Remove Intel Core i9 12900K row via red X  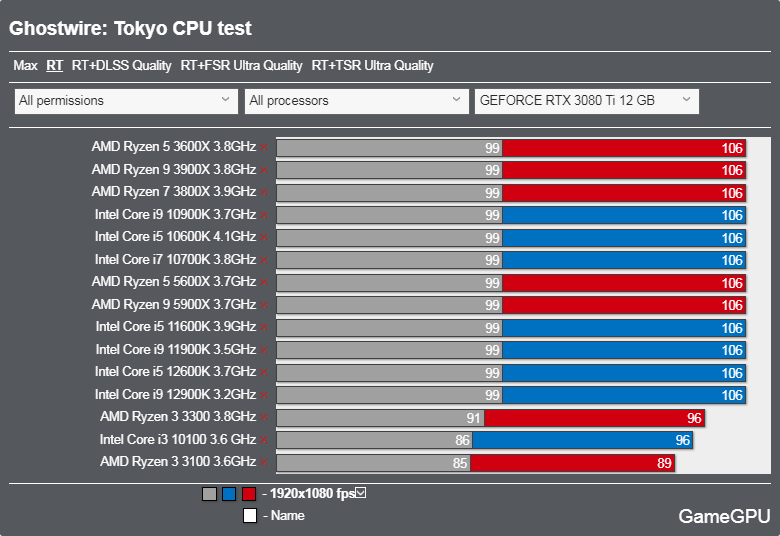[x=264, y=395]
